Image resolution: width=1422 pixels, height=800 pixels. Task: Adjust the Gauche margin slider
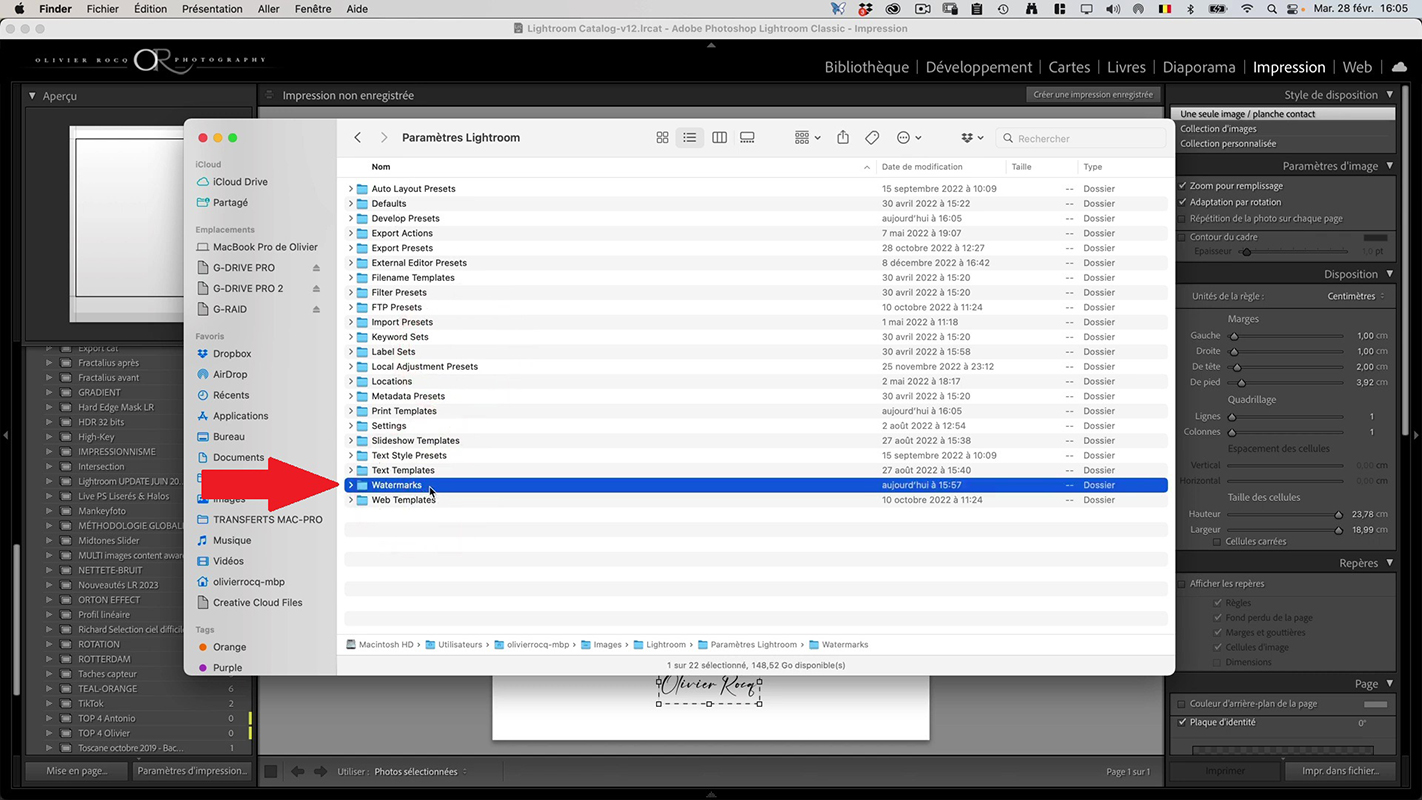1234,336
